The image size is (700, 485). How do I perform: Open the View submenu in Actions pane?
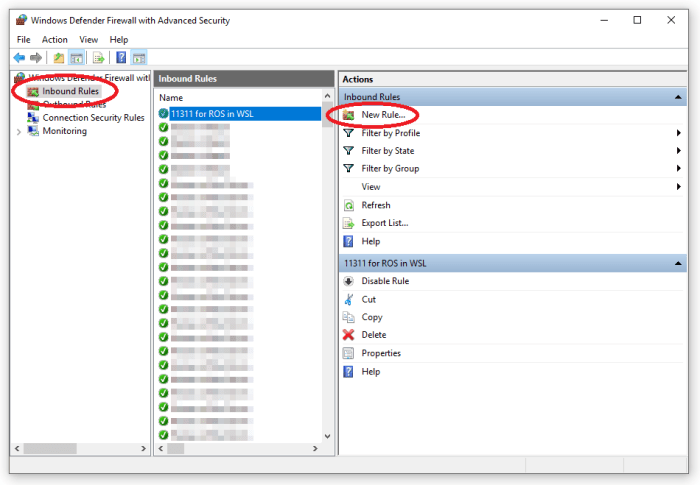(x=512, y=187)
